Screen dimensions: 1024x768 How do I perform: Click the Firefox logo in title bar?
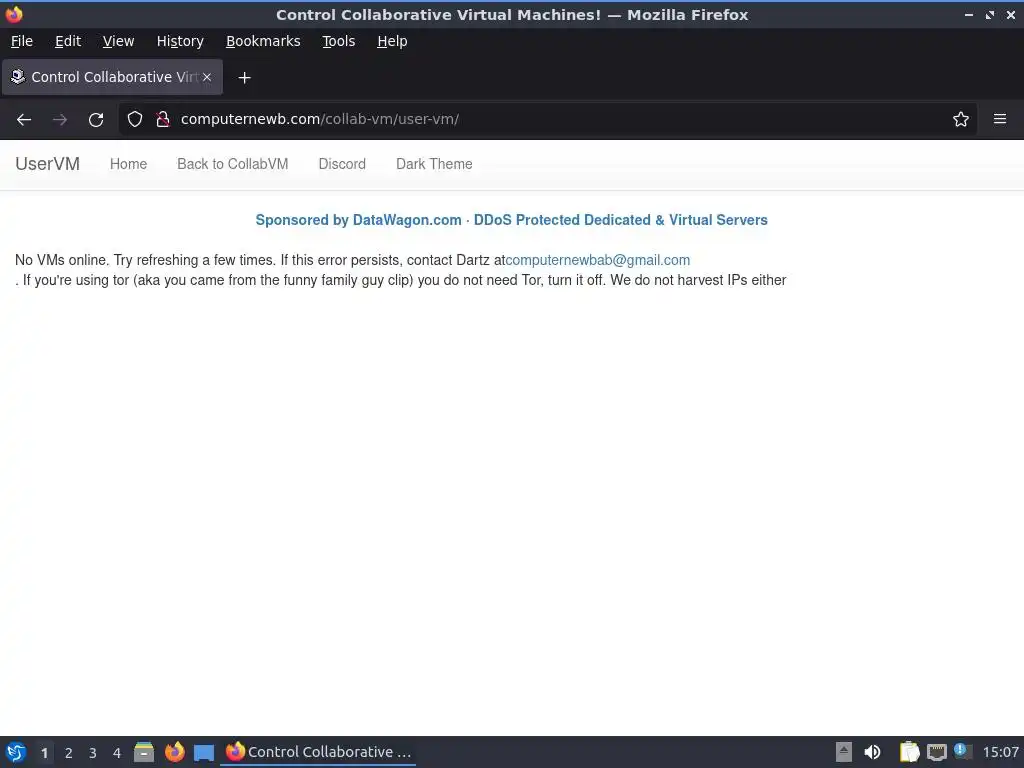pos(14,14)
